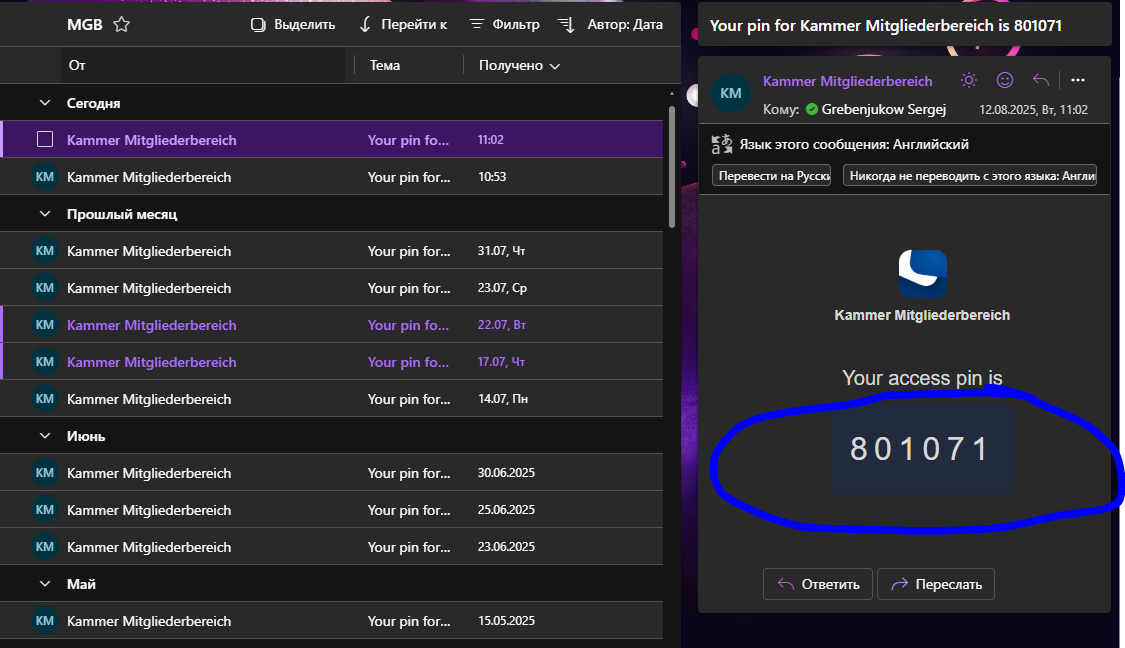This screenshot has height=648, width=1125.
Task: Click the KM avatar of the 25.06.2025 email
Action: (44, 510)
